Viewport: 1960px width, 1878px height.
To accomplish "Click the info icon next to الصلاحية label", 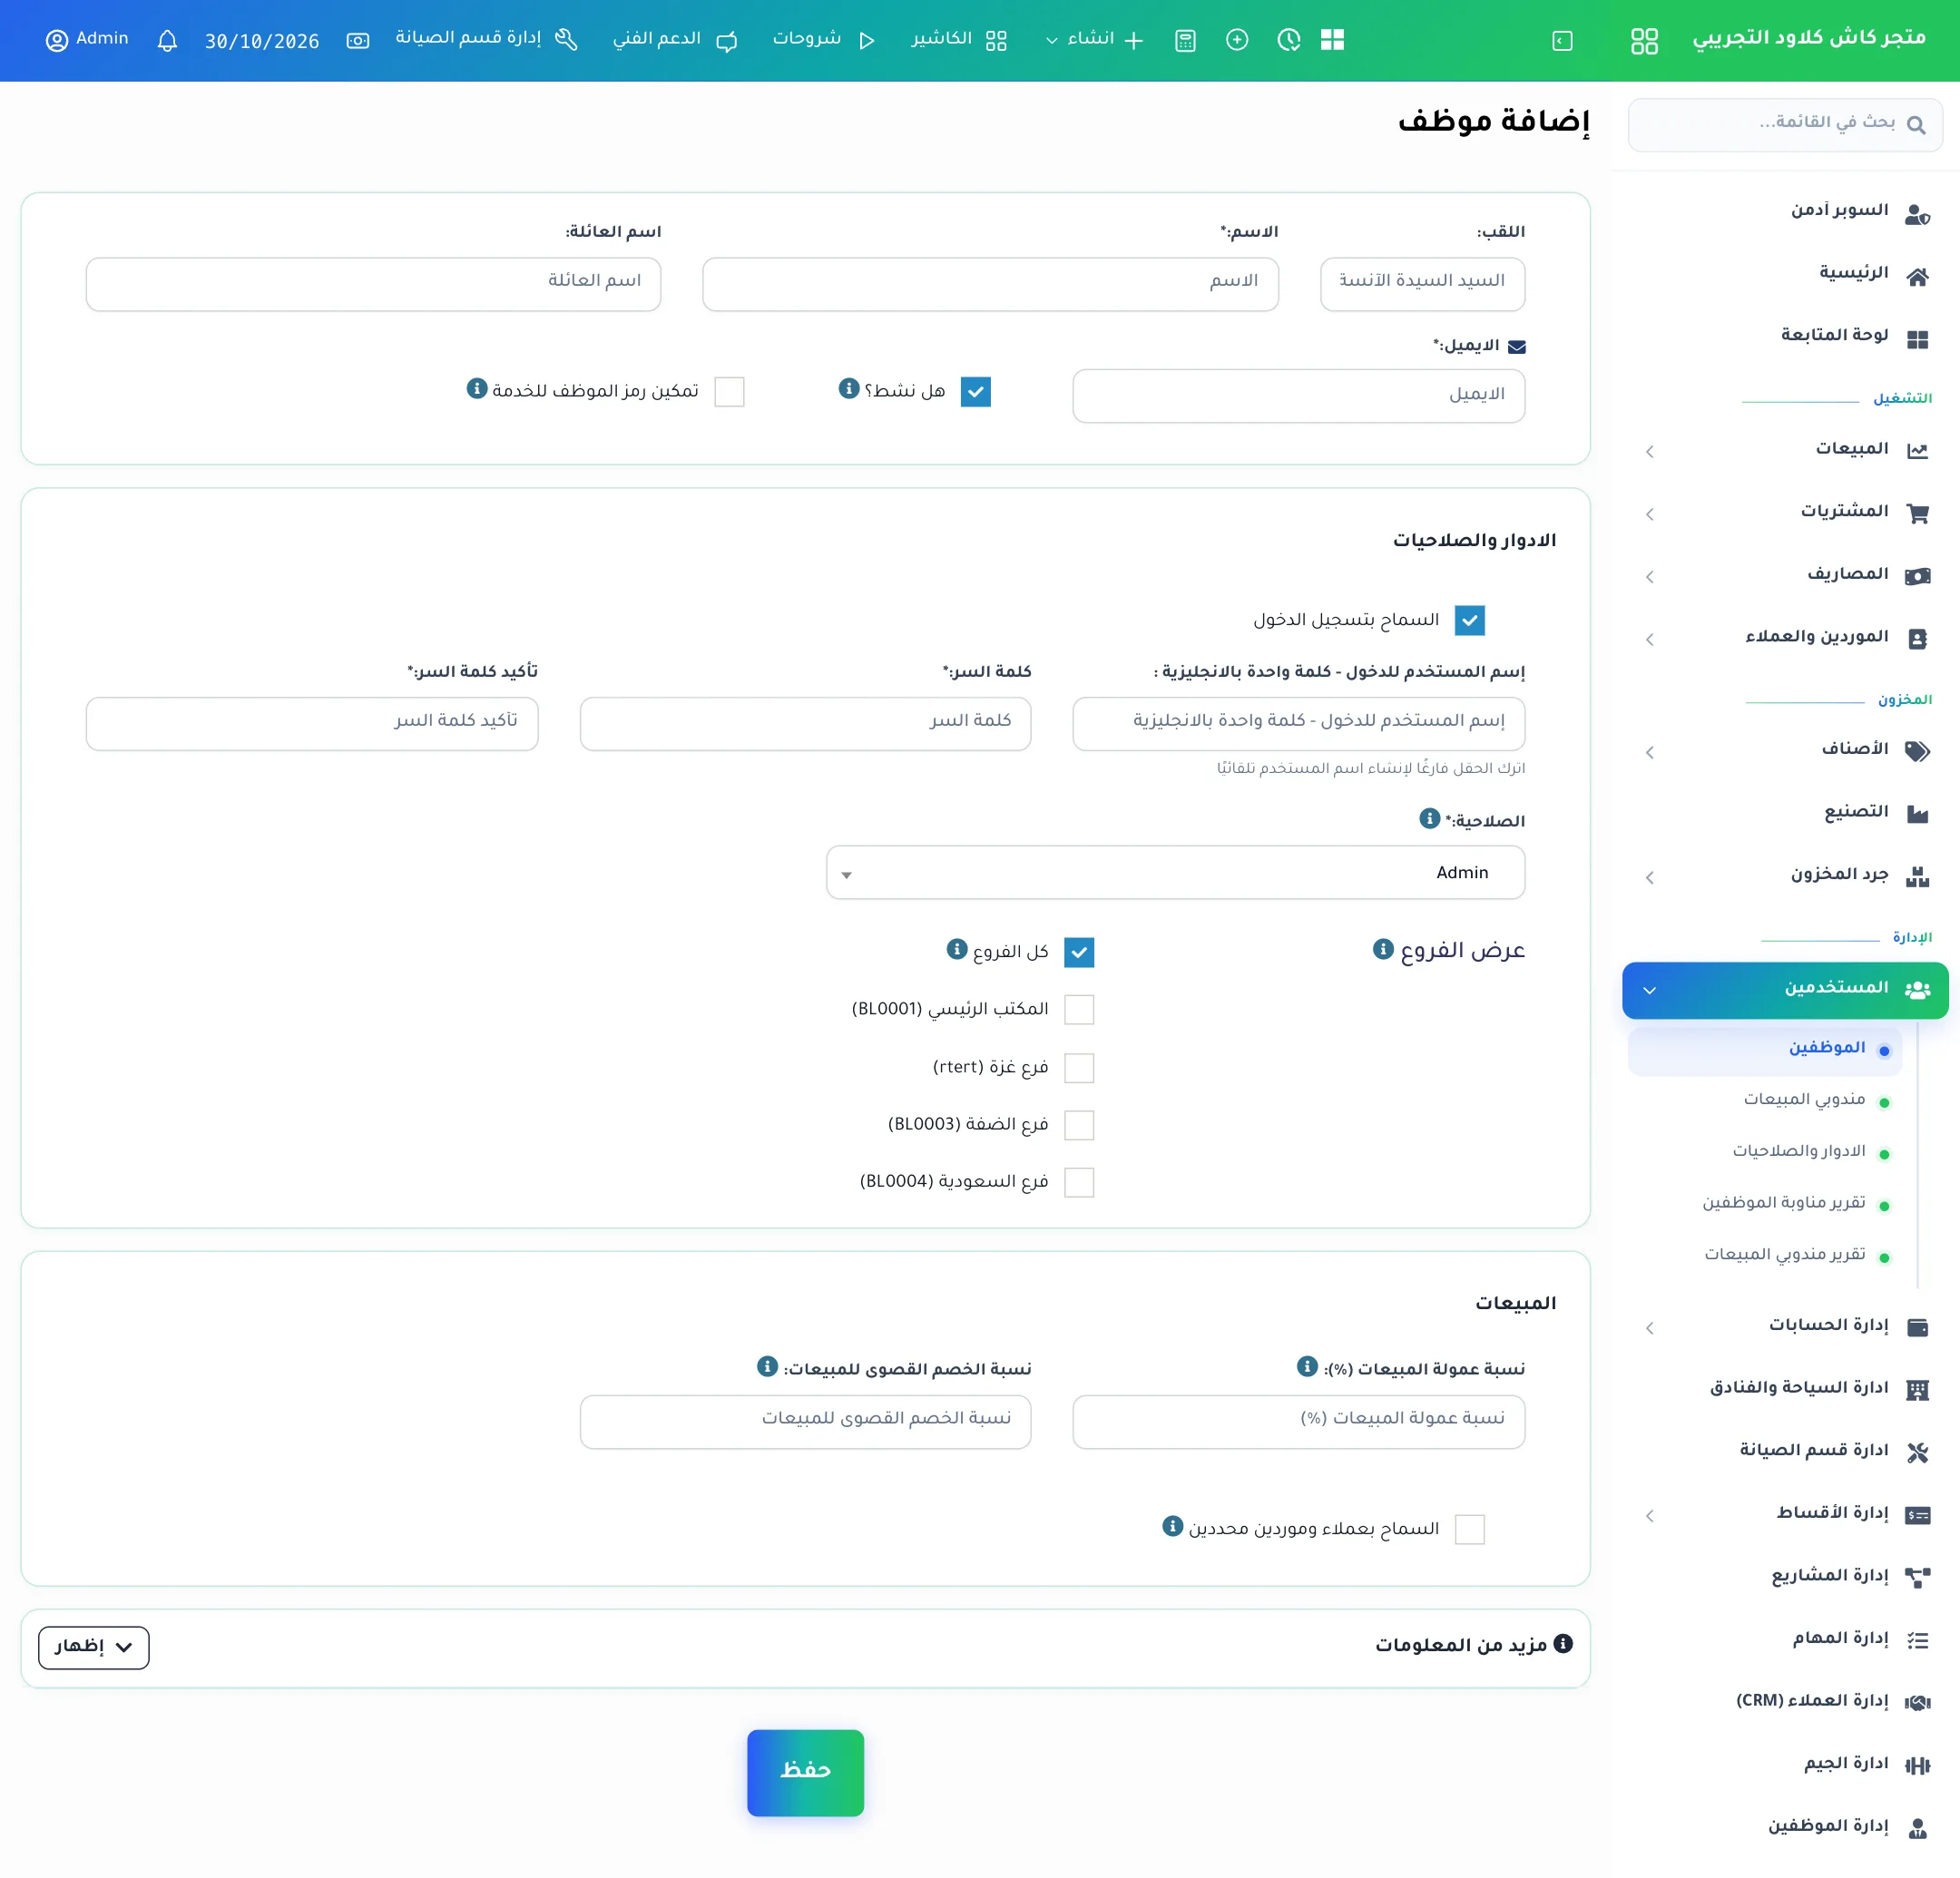I will 1430,818.
